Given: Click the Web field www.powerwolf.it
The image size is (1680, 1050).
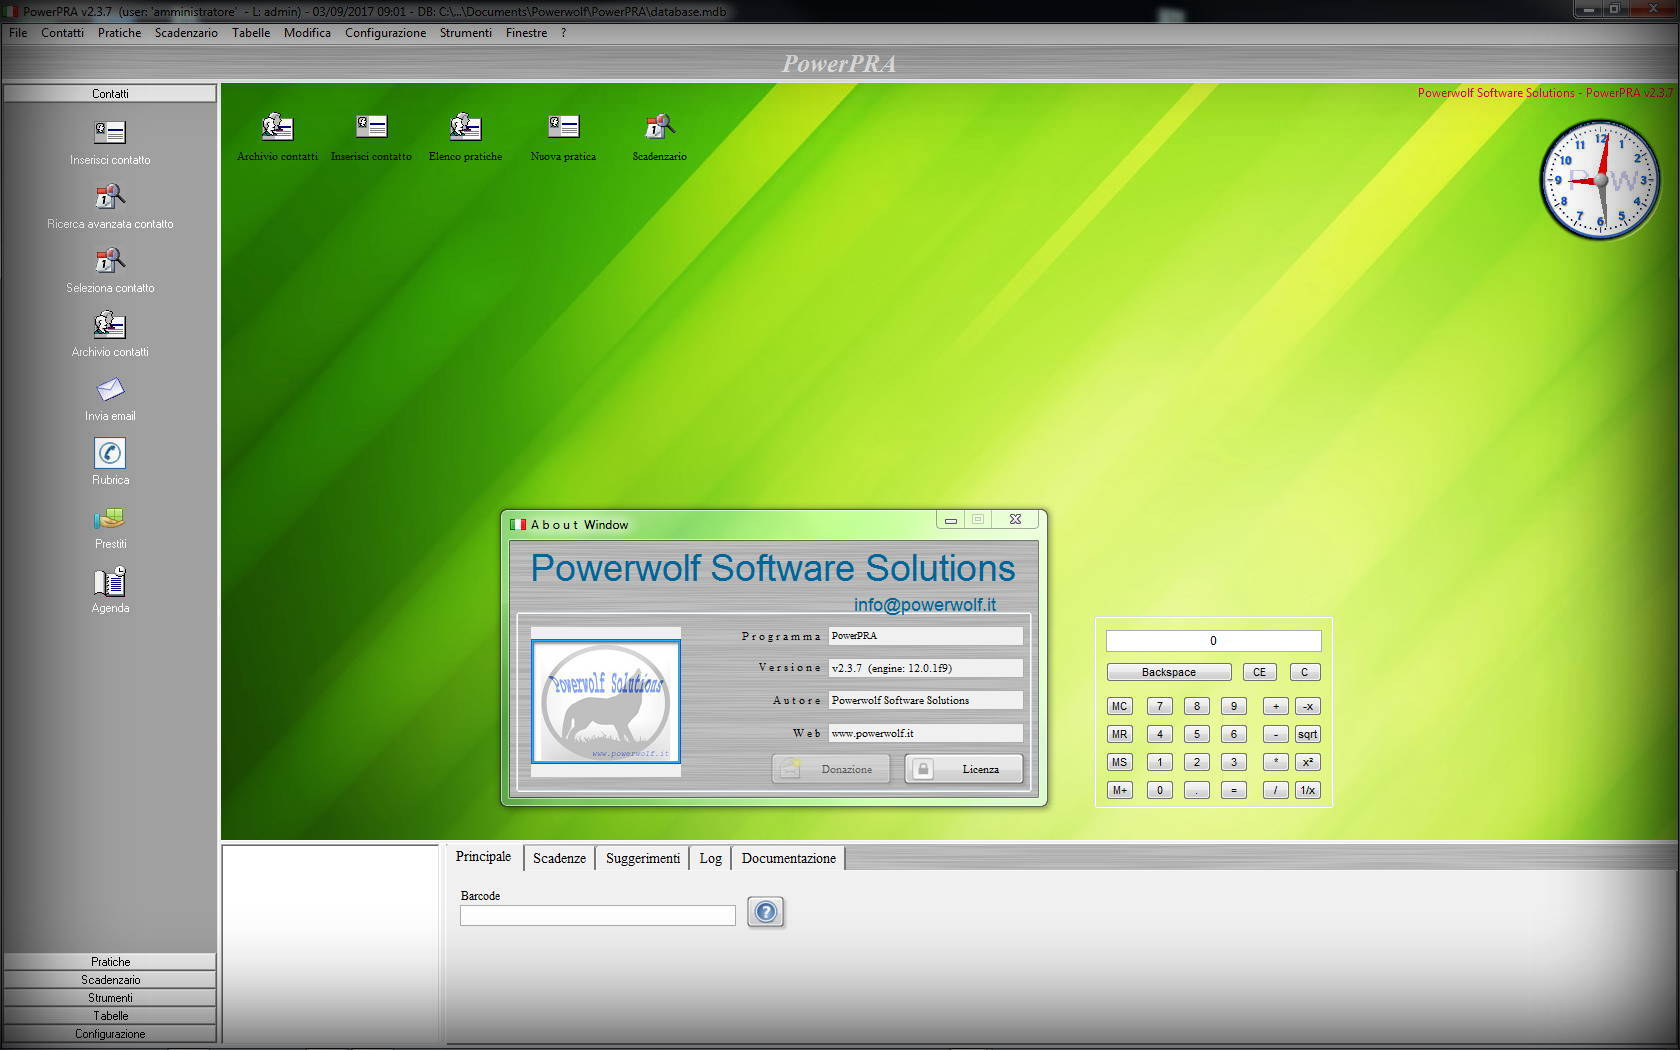Looking at the screenshot, I should point(925,733).
